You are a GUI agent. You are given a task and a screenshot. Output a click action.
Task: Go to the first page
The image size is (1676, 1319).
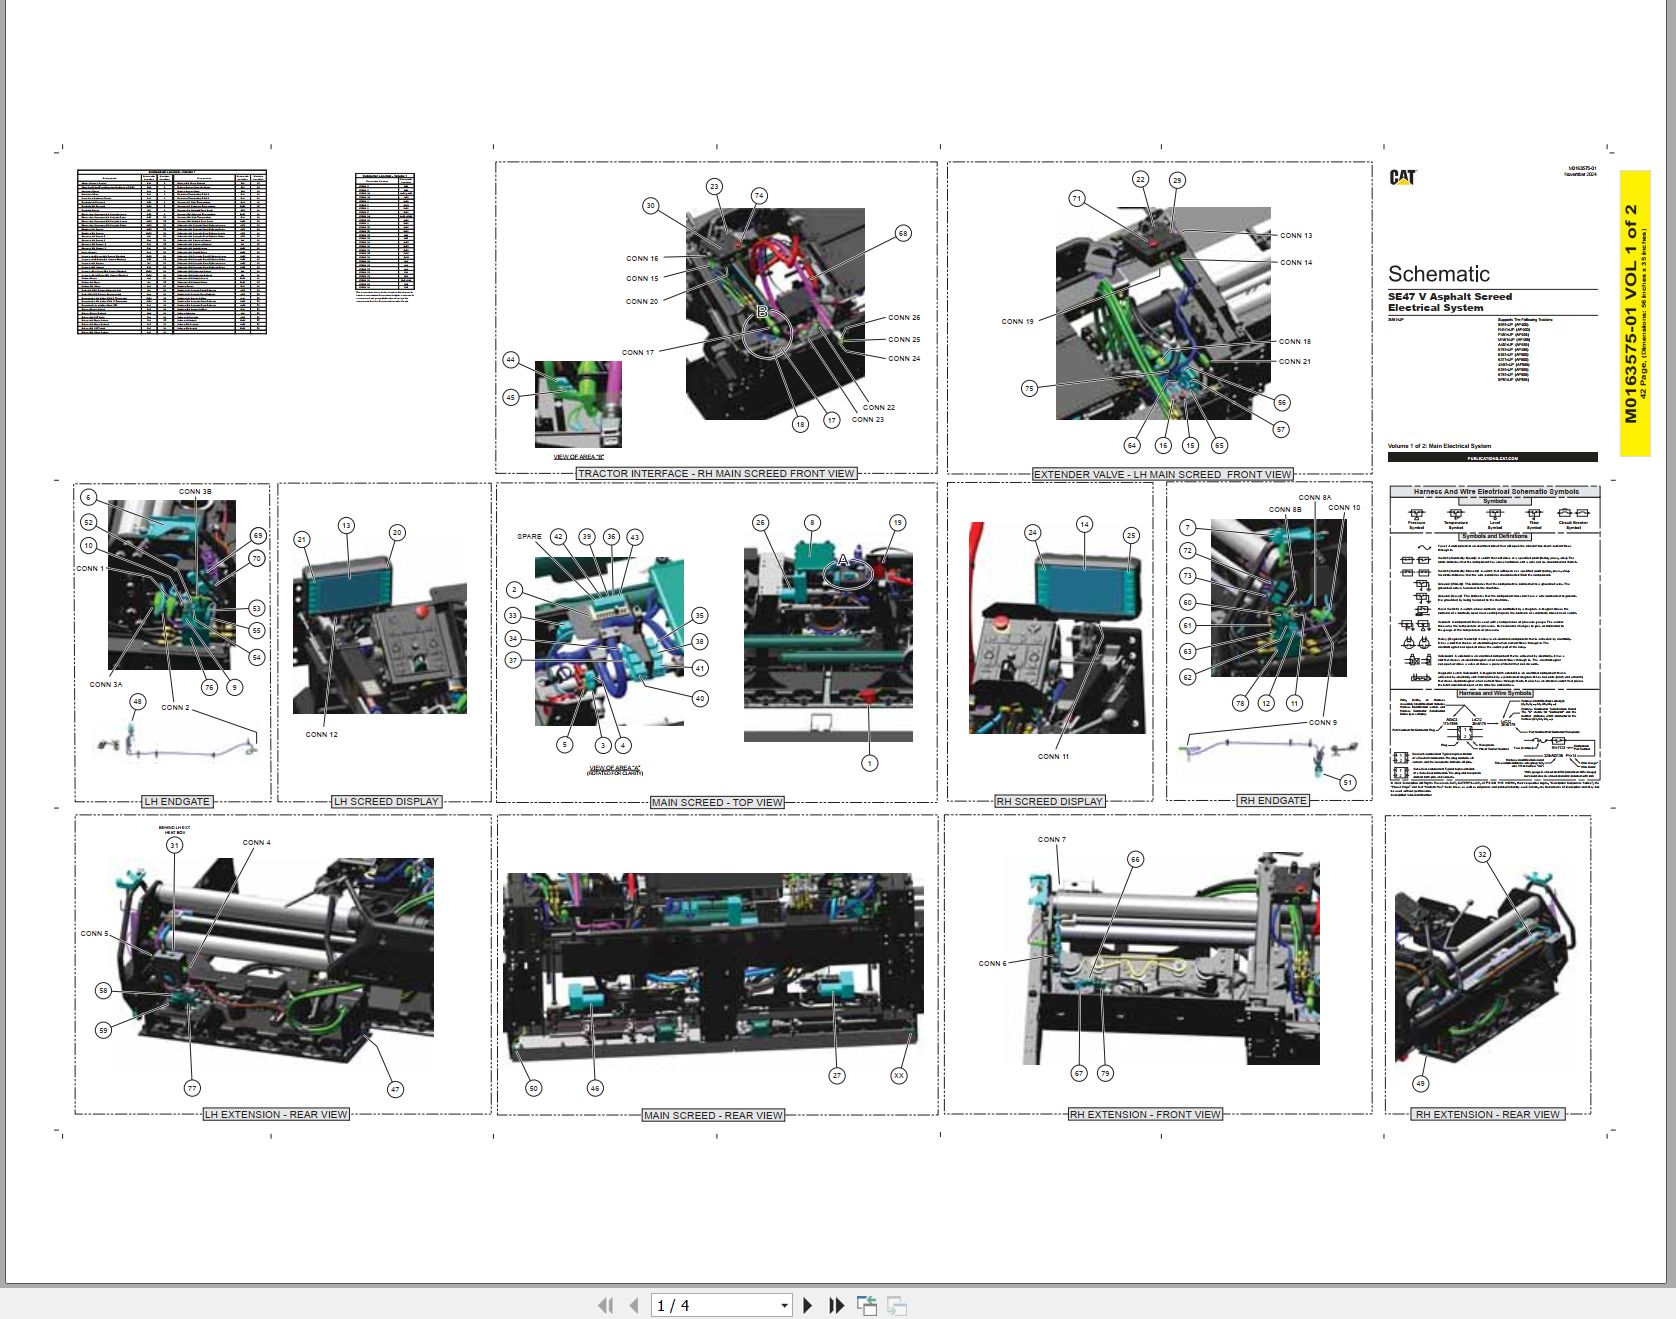tap(605, 1305)
